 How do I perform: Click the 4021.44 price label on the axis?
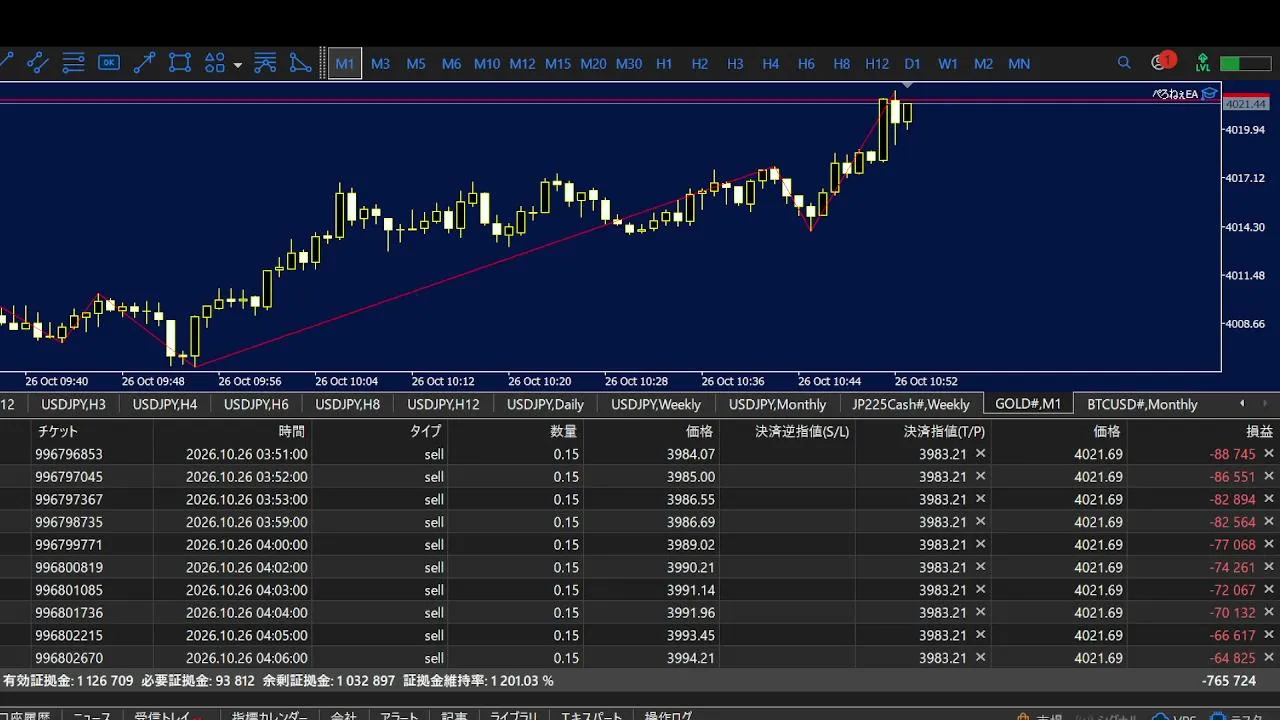(1245, 104)
